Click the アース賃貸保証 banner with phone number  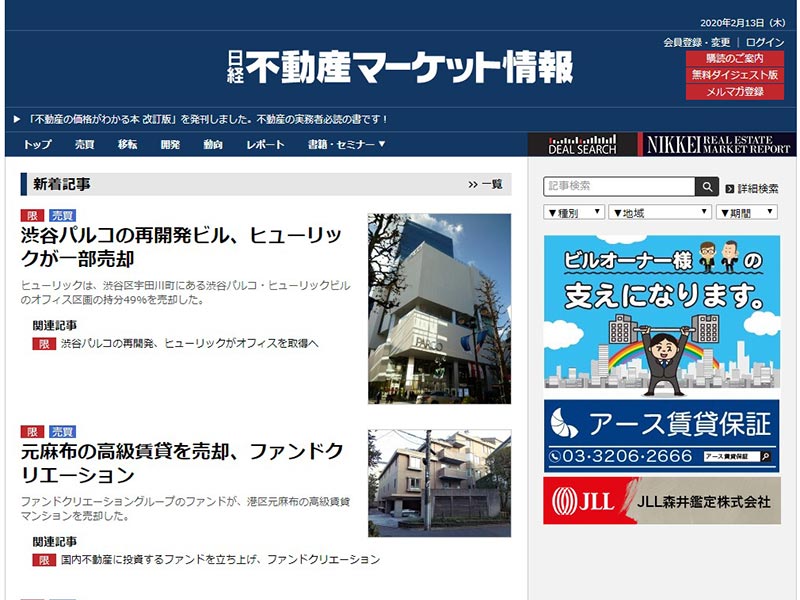[x=662, y=436]
